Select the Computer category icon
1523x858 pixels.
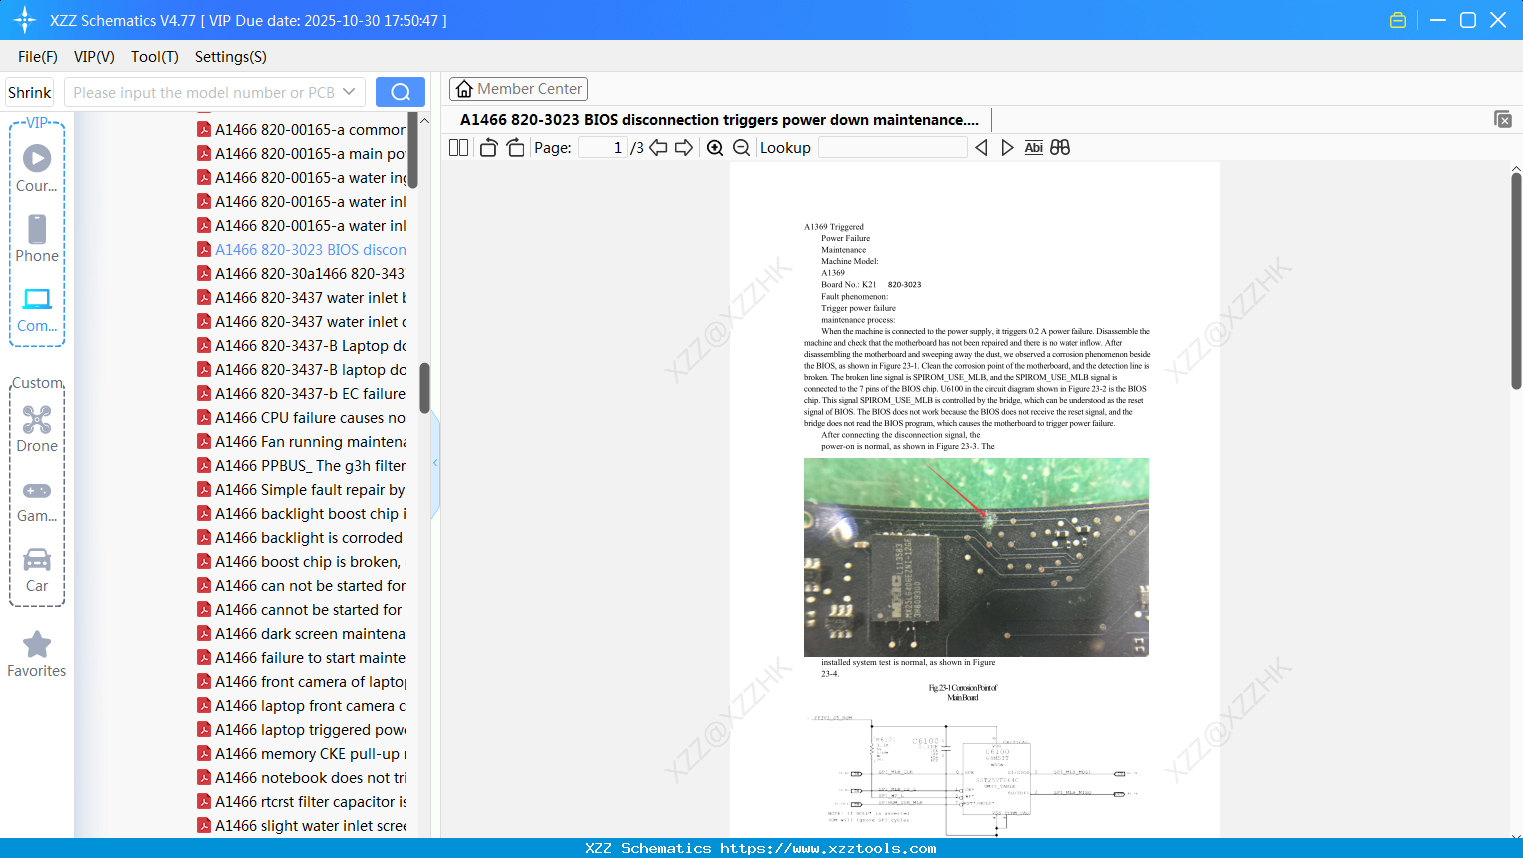tap(37, 309)
